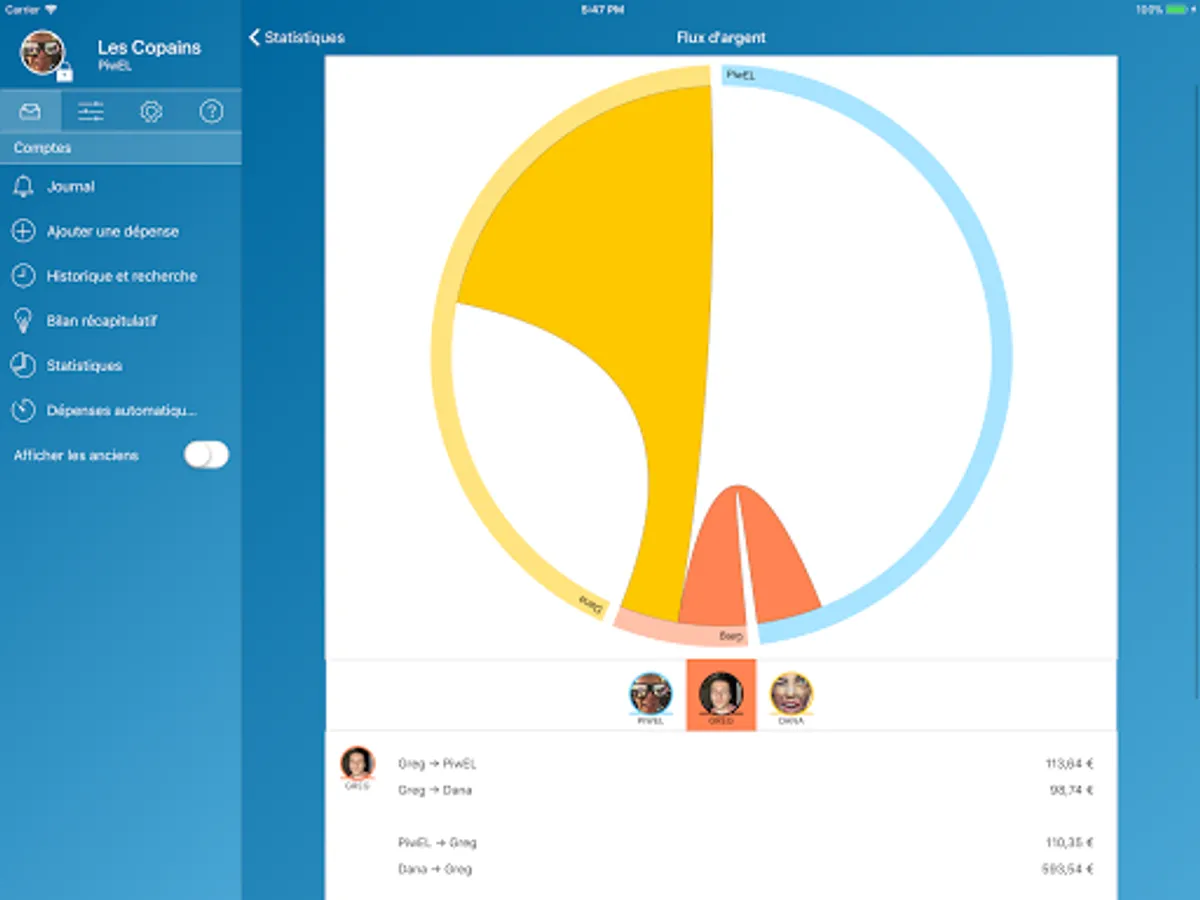Image resolution: width=1200 pixels, height=900 pixels.
Task: Open Historique et recherche
Action: tap(120, 276)
